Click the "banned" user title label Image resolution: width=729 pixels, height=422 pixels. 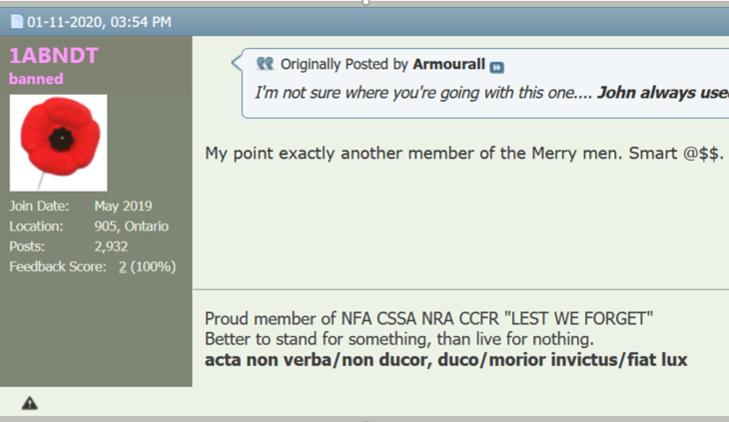36,79
